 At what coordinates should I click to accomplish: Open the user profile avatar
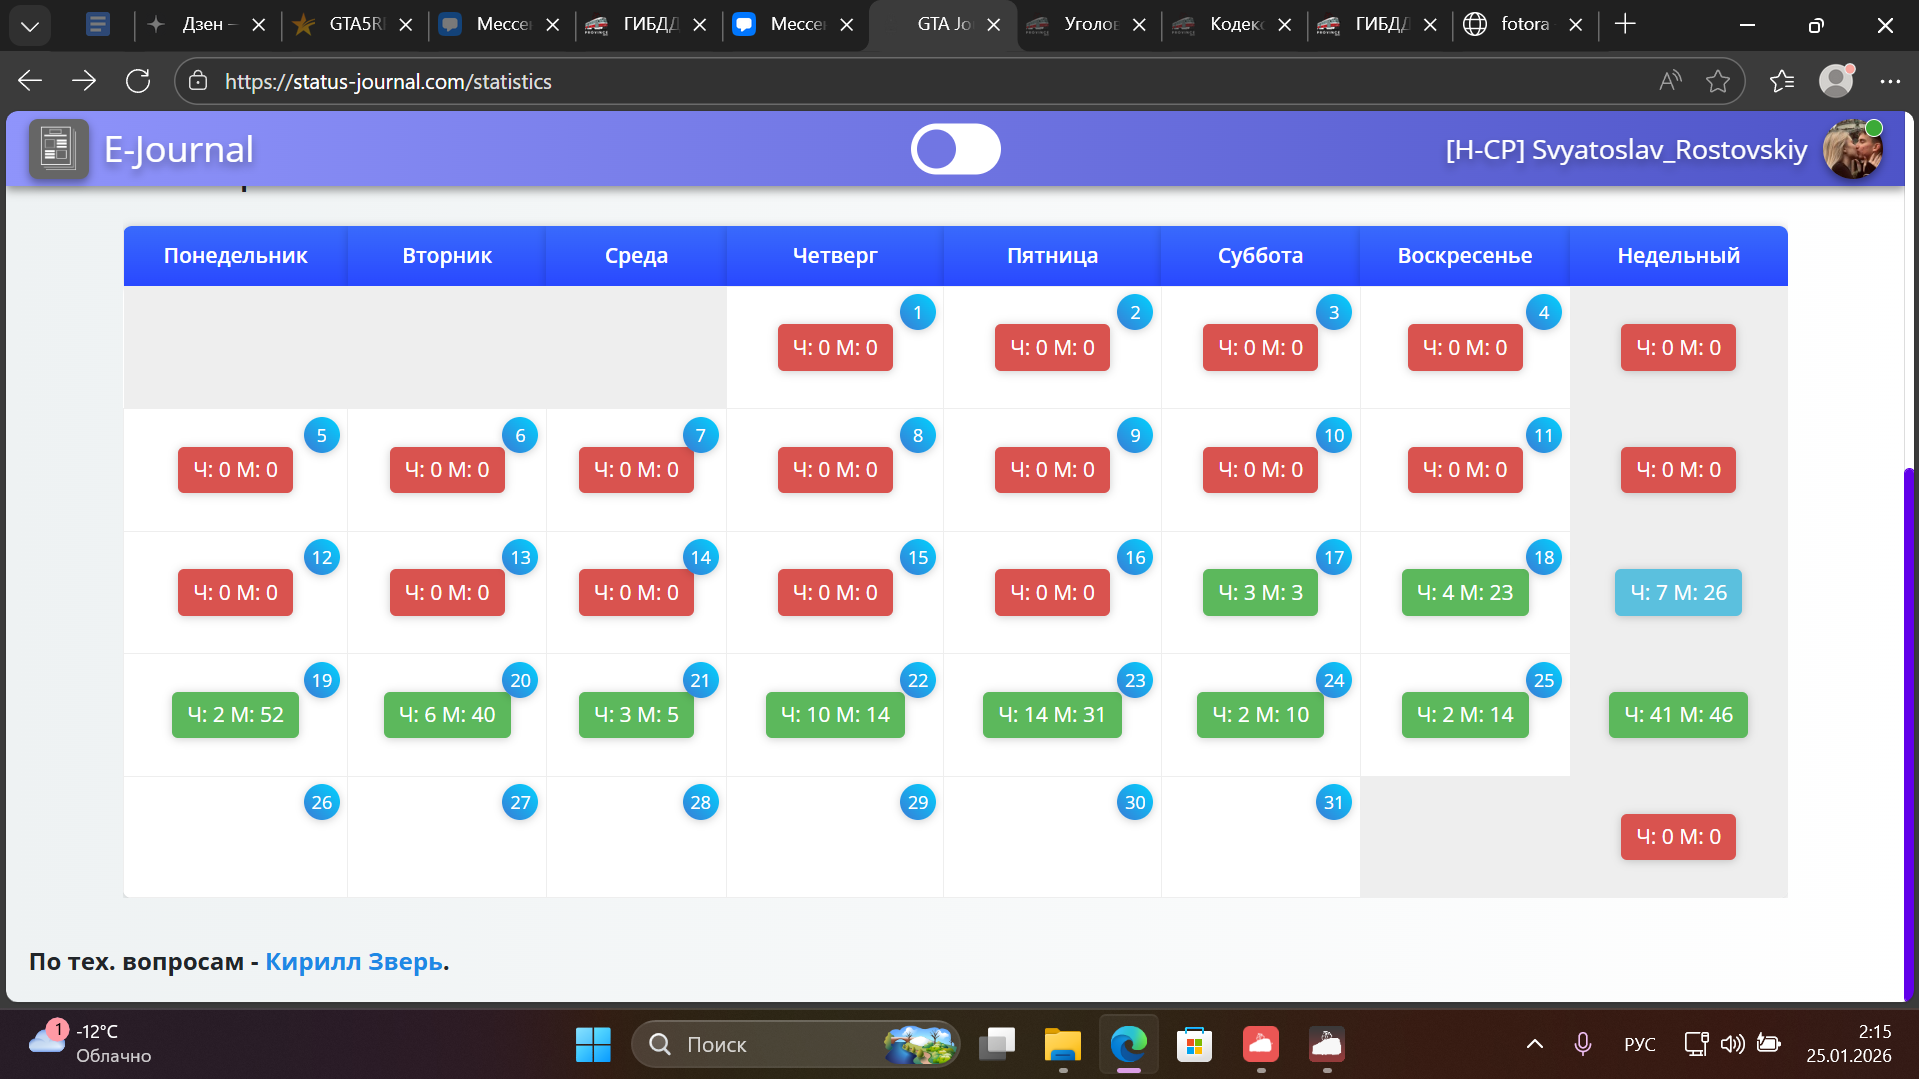tap(1852, 150)
